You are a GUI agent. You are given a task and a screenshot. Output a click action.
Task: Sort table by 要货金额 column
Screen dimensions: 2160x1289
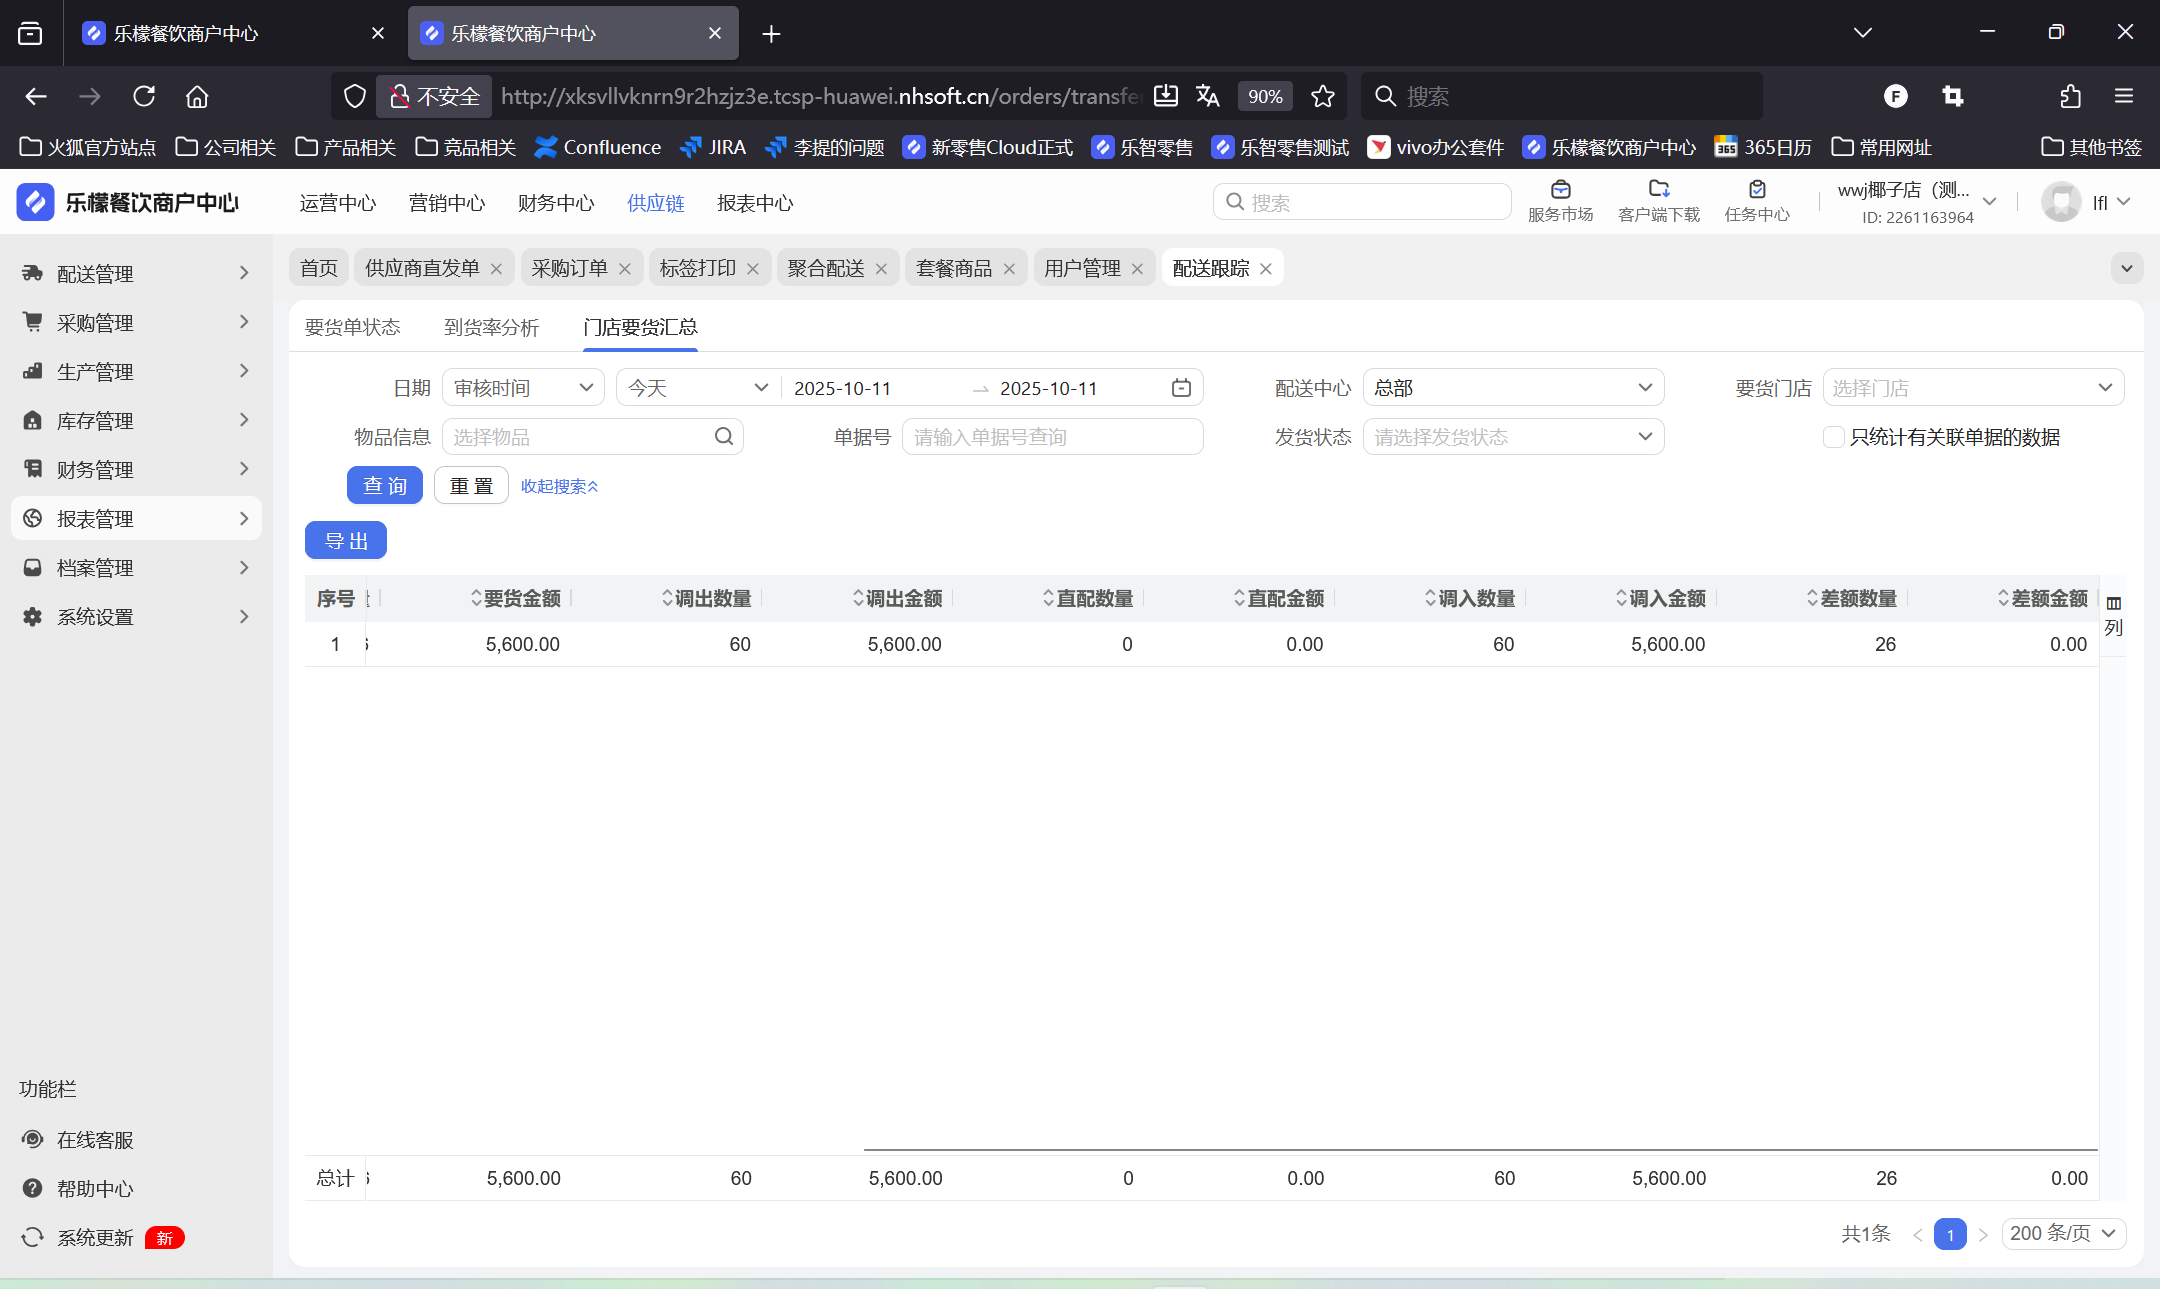[x=516, y=598]
